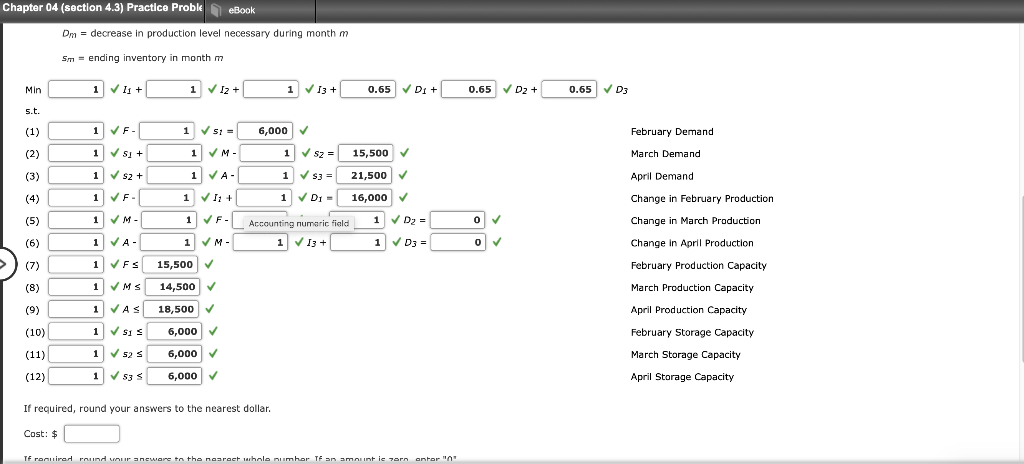Click the 15,500 field in March Demand row
The width and height of the screenshot is (1024, 464).
pos(365,153)
